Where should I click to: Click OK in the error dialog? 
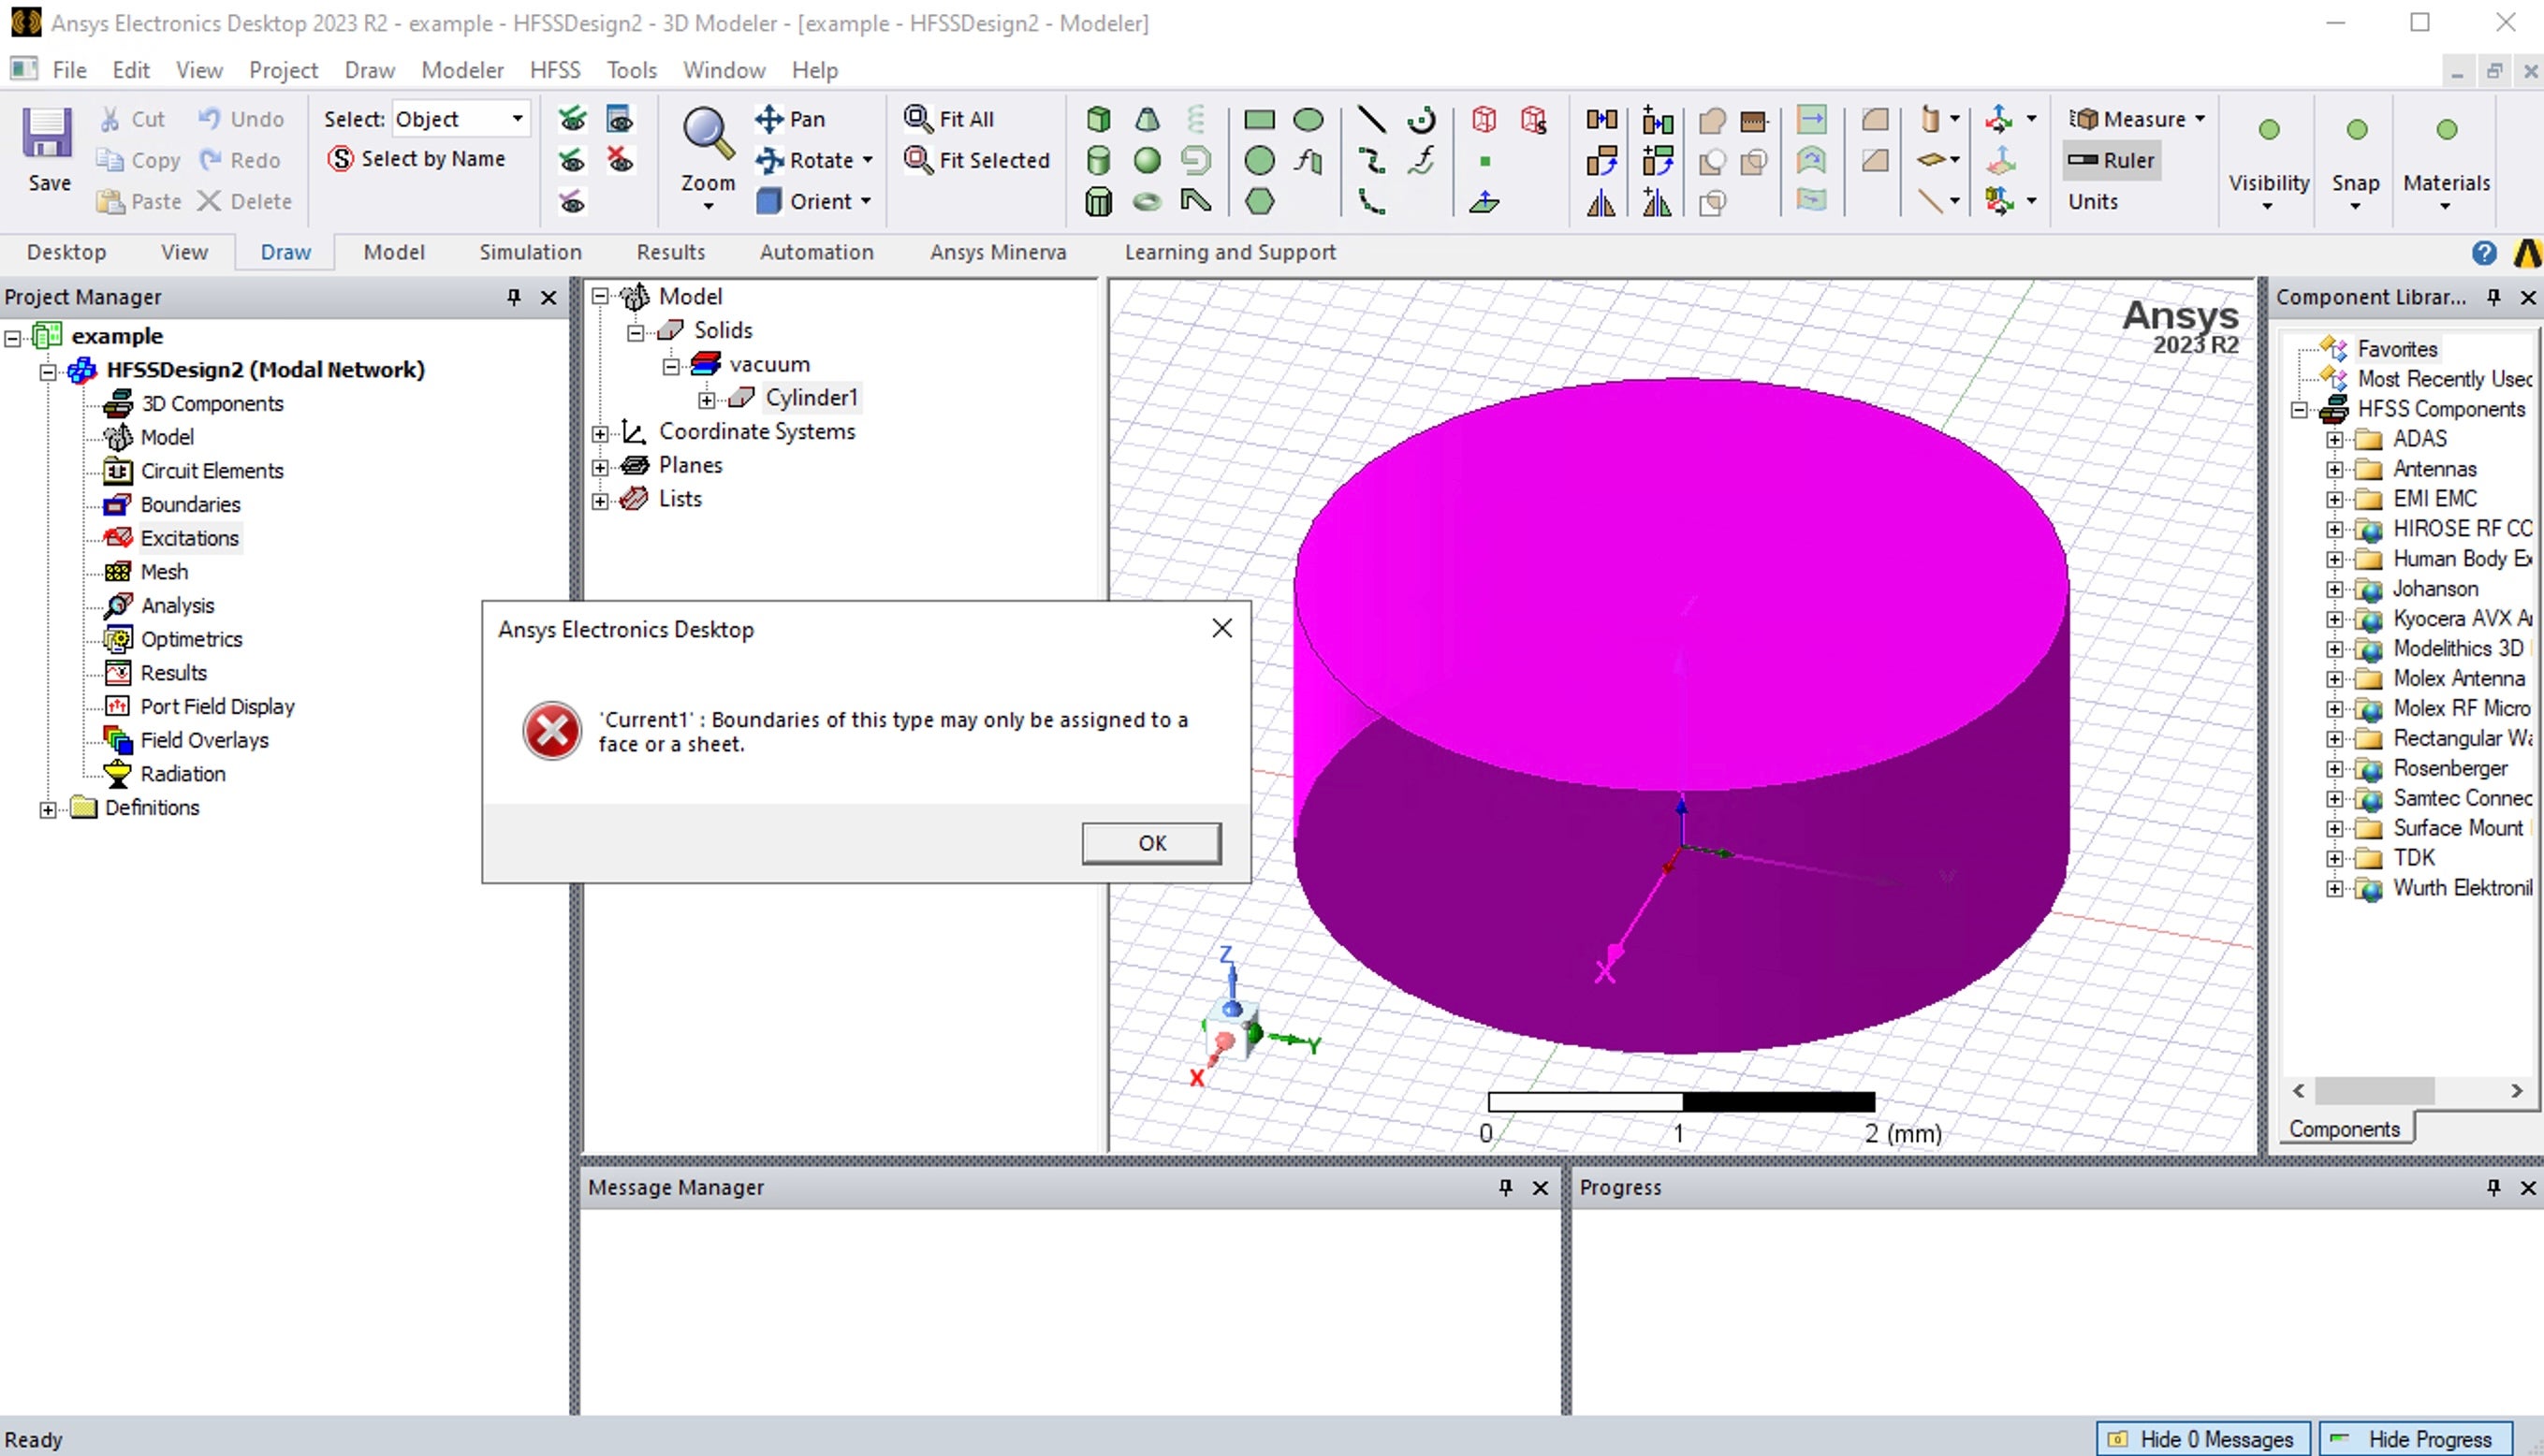(1151, 843)
